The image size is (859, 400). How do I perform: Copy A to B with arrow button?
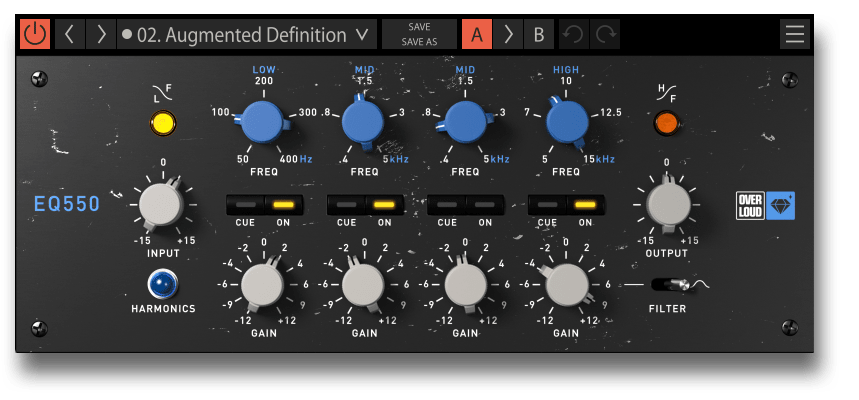508,35
